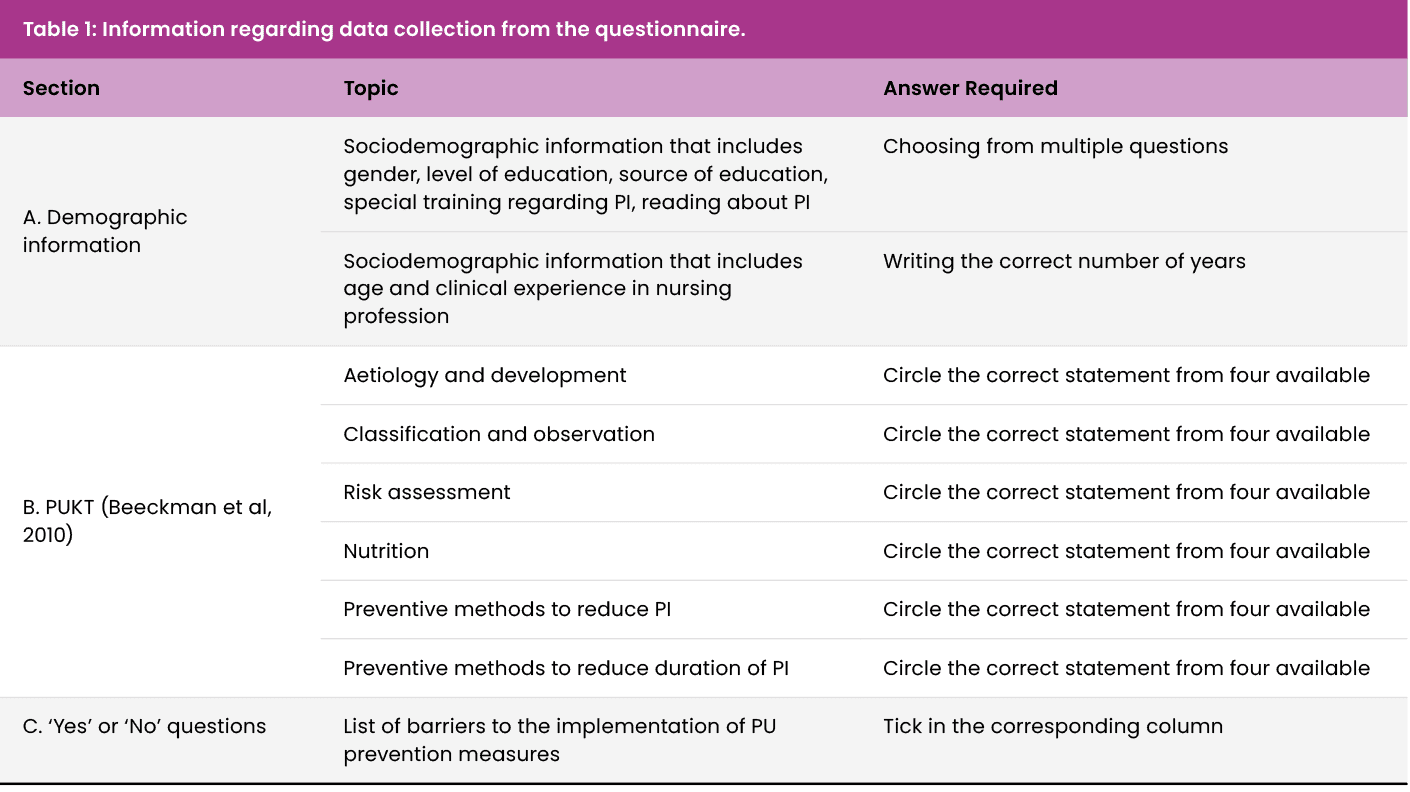The width and height of the screenshot is (1410, 792).
Task: Click the Answer Required column header
Action: pos(970,88)
